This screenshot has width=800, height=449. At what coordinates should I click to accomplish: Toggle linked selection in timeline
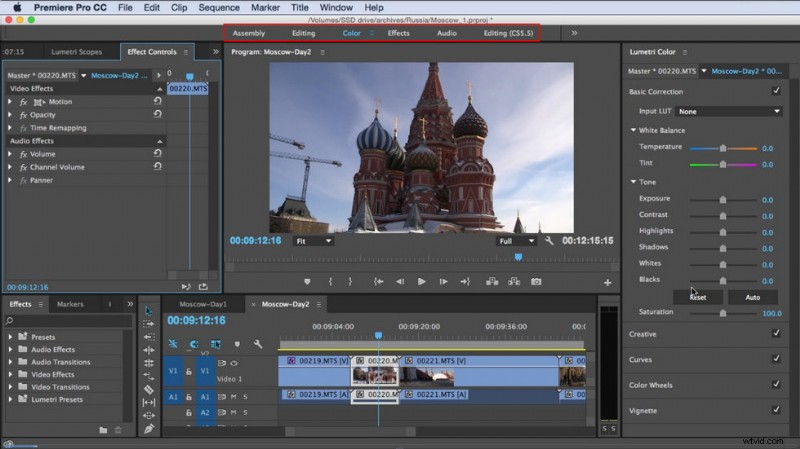[x=216, y=344]
